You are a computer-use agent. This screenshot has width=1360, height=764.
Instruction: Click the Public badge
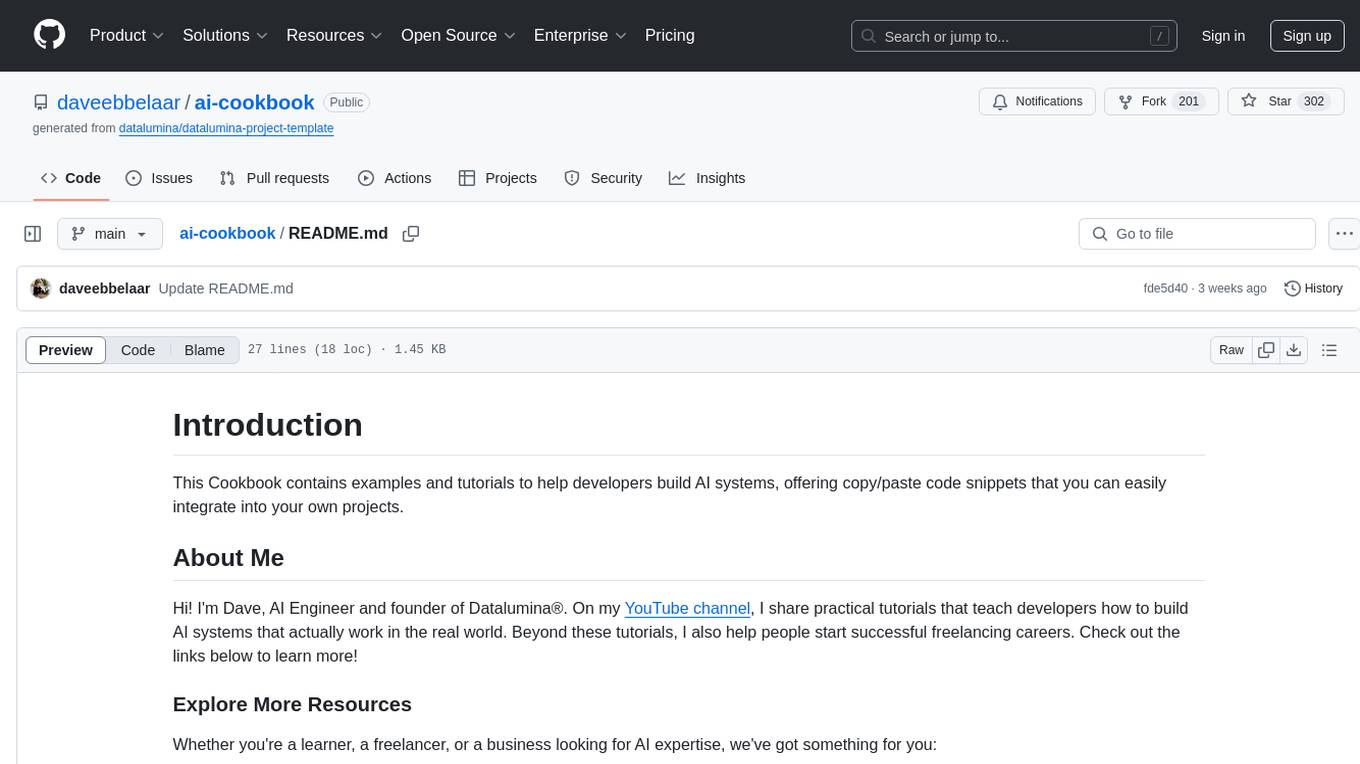[x=346, y=102]
